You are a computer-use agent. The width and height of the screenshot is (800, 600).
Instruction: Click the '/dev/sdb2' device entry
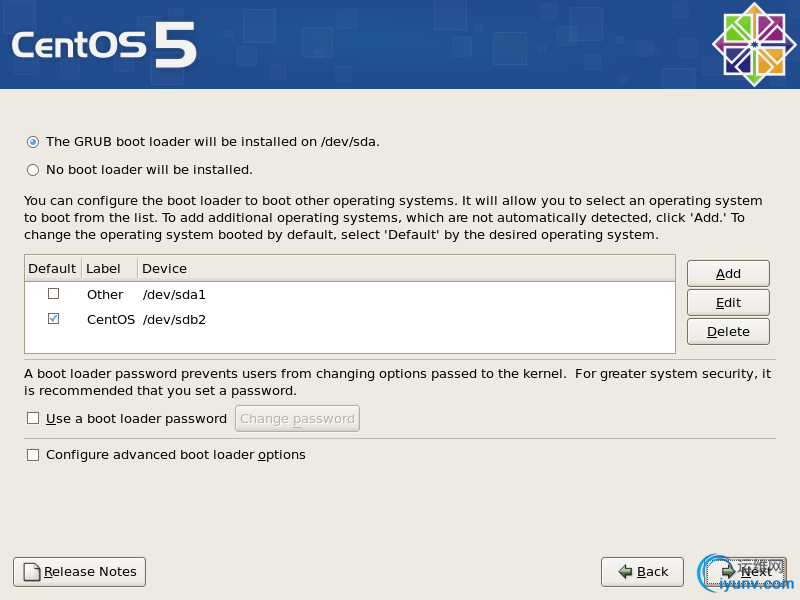click(x=174, y=319)
